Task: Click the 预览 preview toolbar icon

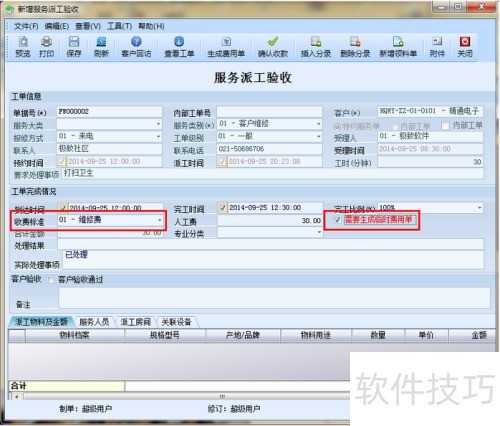Action: pos(23,42)
